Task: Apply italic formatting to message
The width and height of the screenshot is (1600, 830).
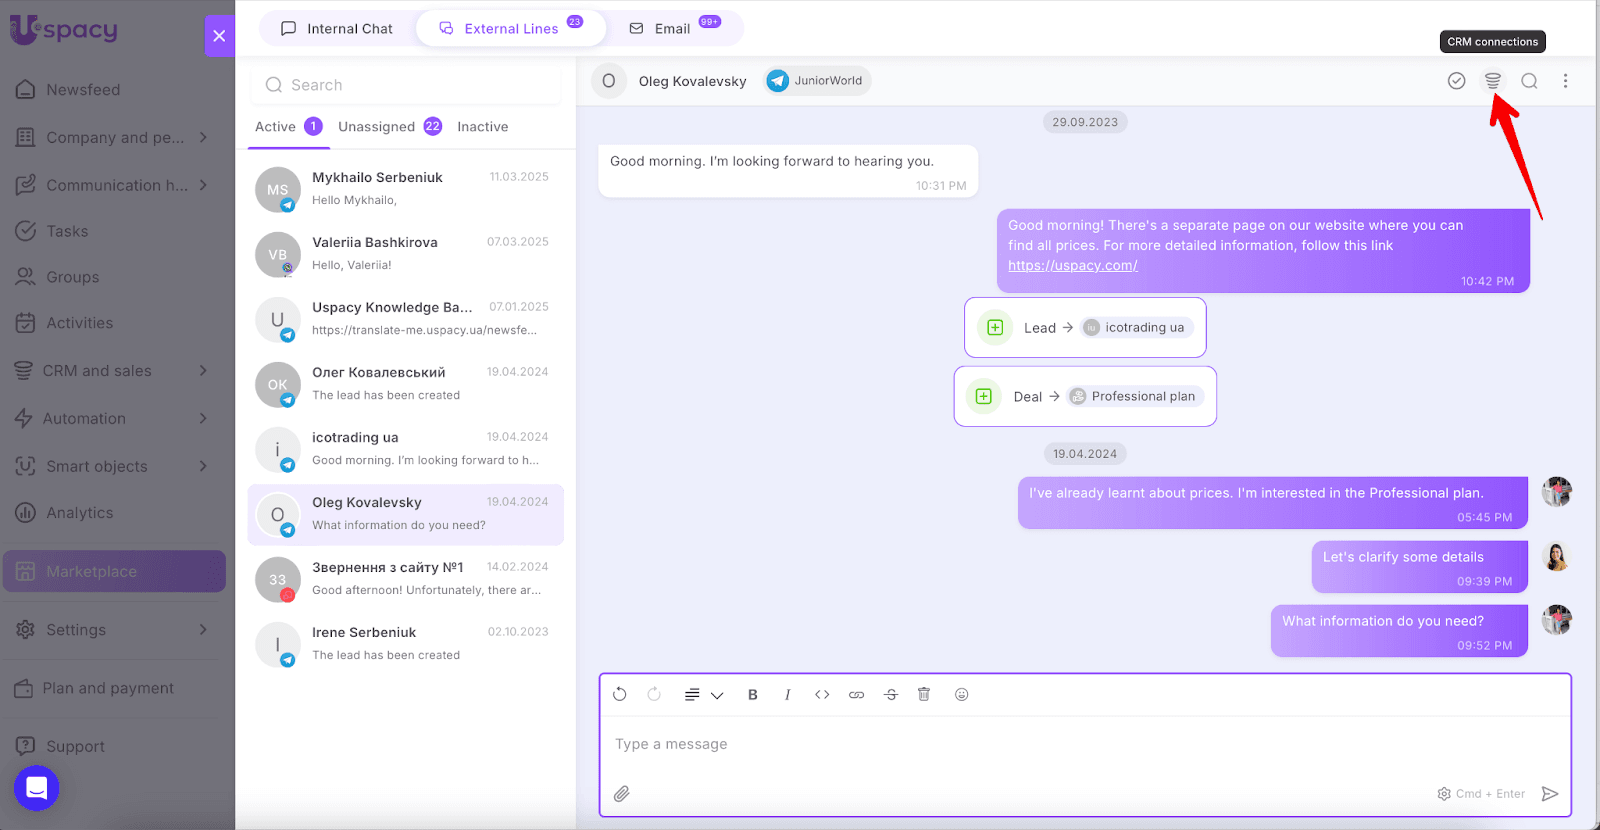Action: pos(788,695)
